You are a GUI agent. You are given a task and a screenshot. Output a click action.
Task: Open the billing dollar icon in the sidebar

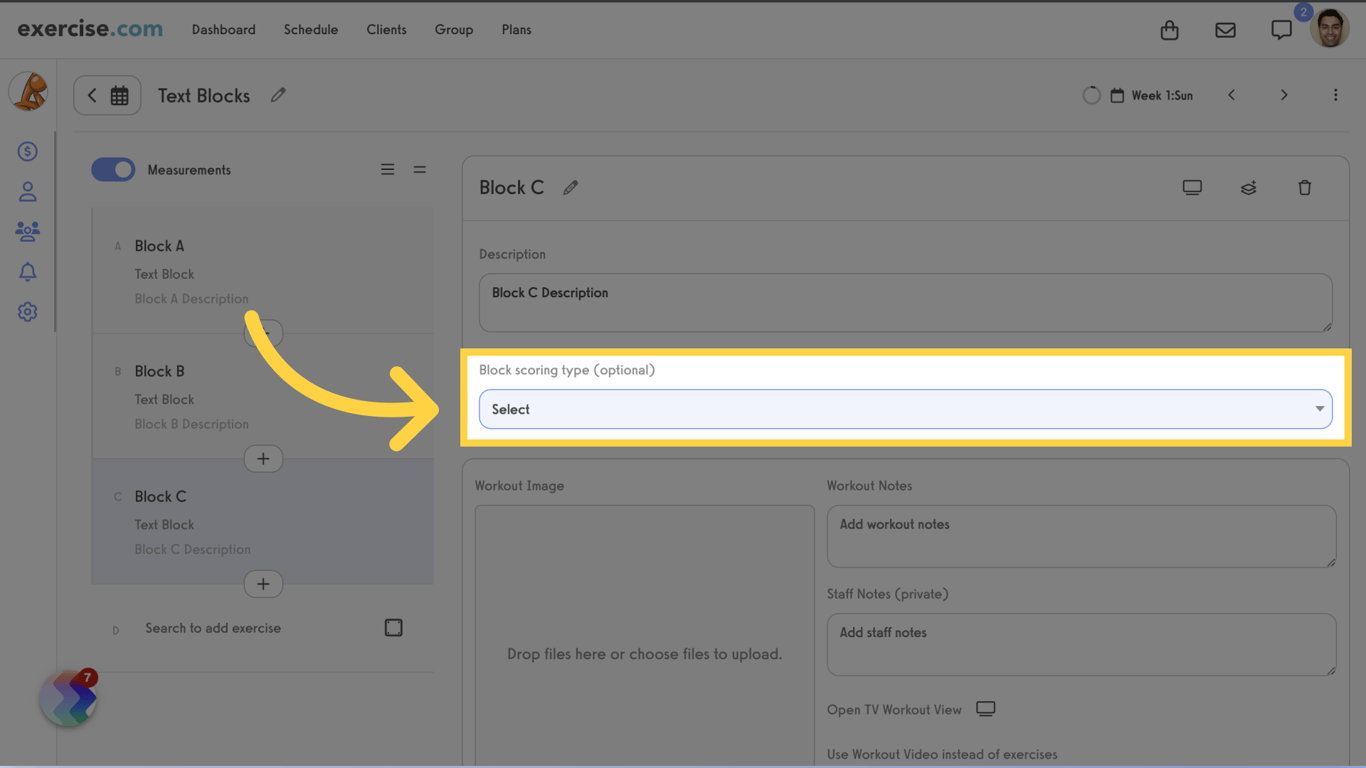pyautogui.click(x=27, y=150)
